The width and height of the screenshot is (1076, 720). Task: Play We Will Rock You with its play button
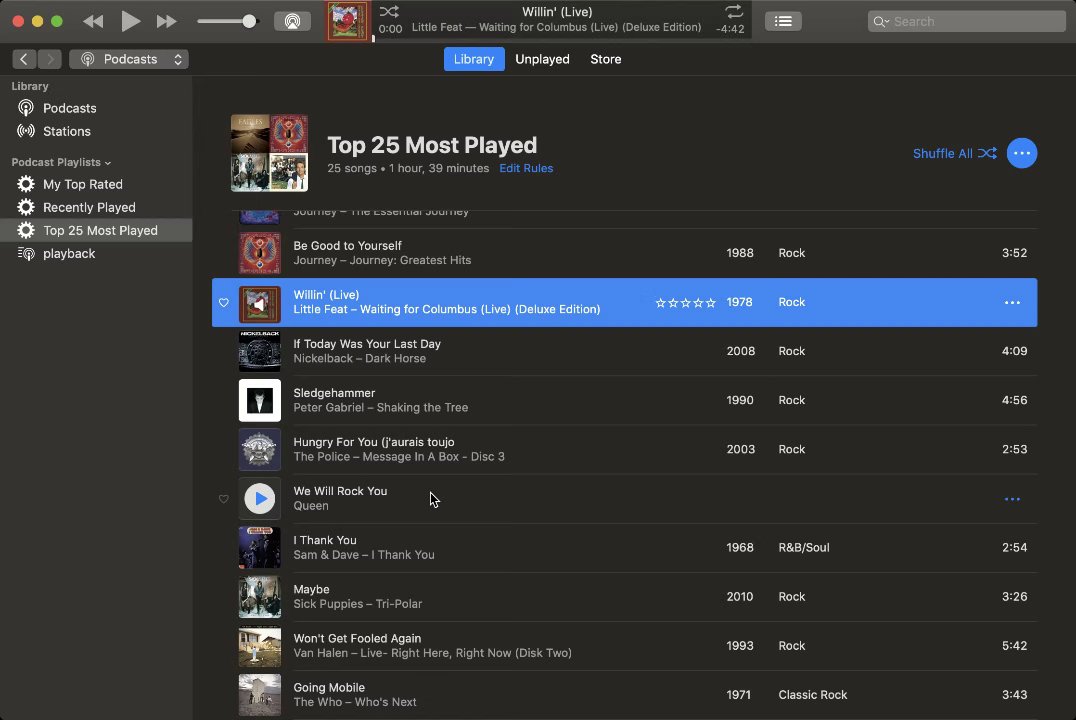click(x=259, y=499)
